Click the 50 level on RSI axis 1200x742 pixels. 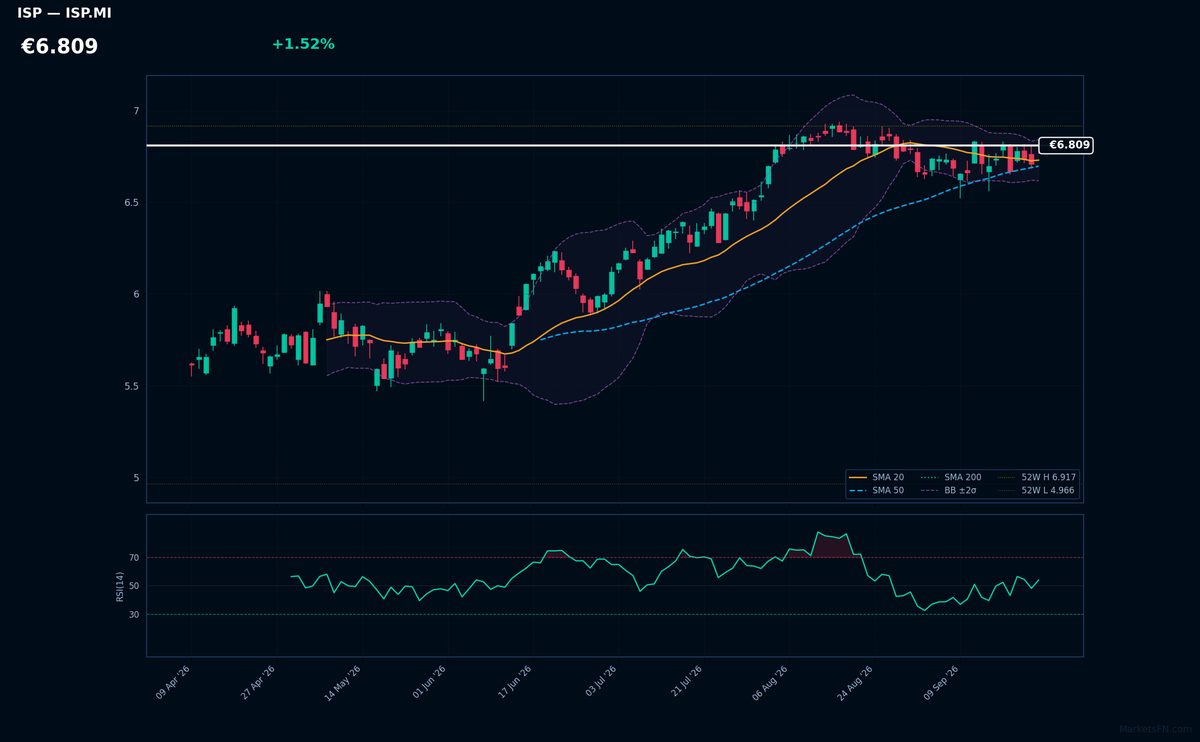pos(134,586)
